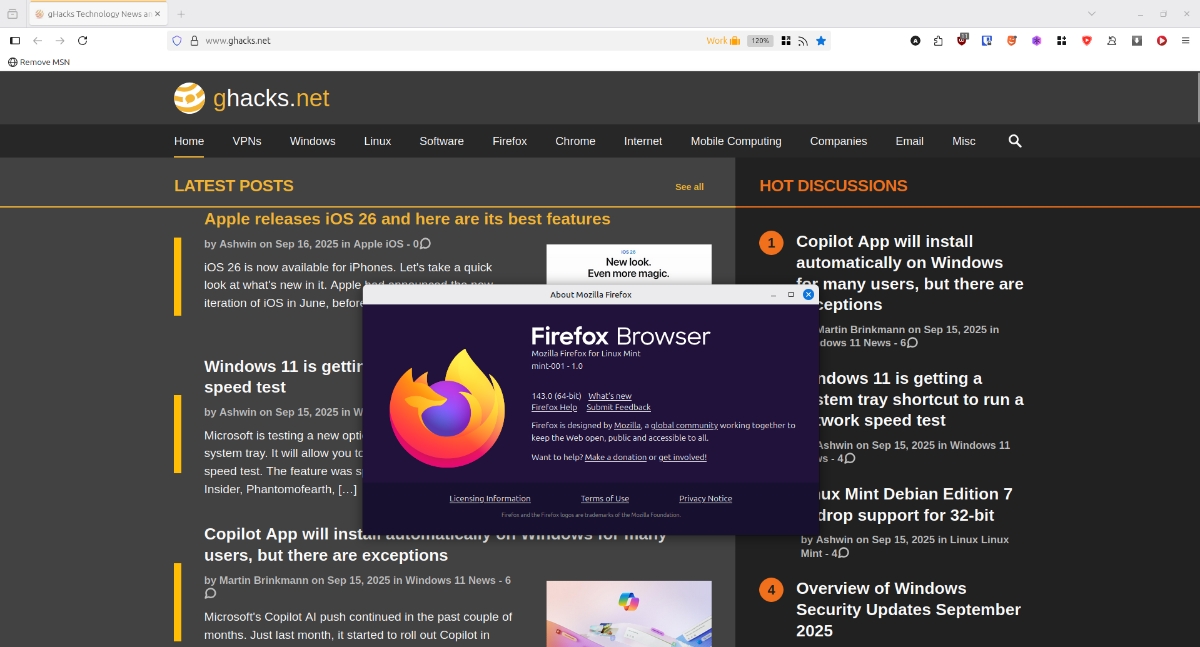The width and height of the screenshot is (1200, 647).
Task: Open the RSS feed icon in address bar
Action: click(x=803, y=41)
